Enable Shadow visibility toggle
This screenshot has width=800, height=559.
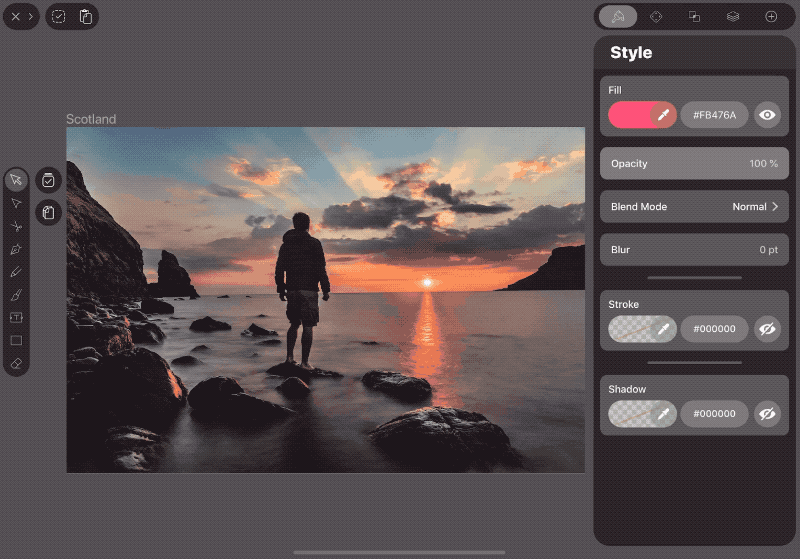click(767, 414)
